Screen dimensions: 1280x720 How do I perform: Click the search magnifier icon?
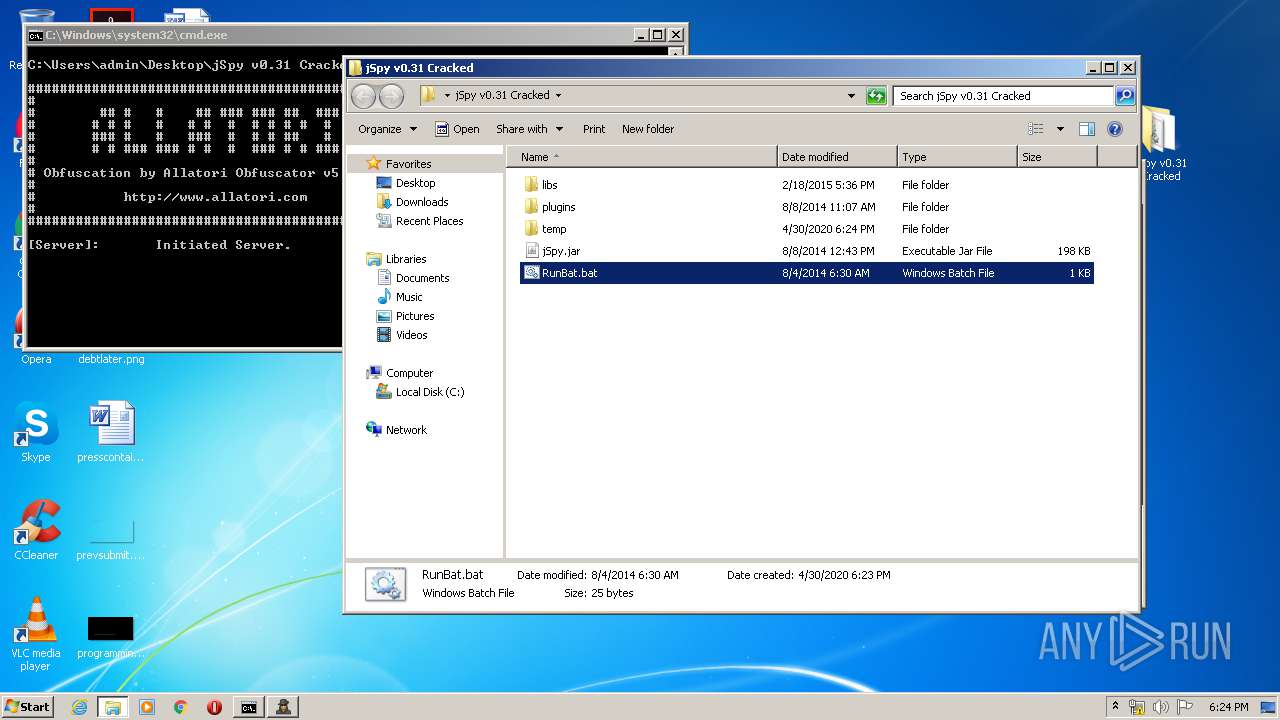[x=1125, y=96]
